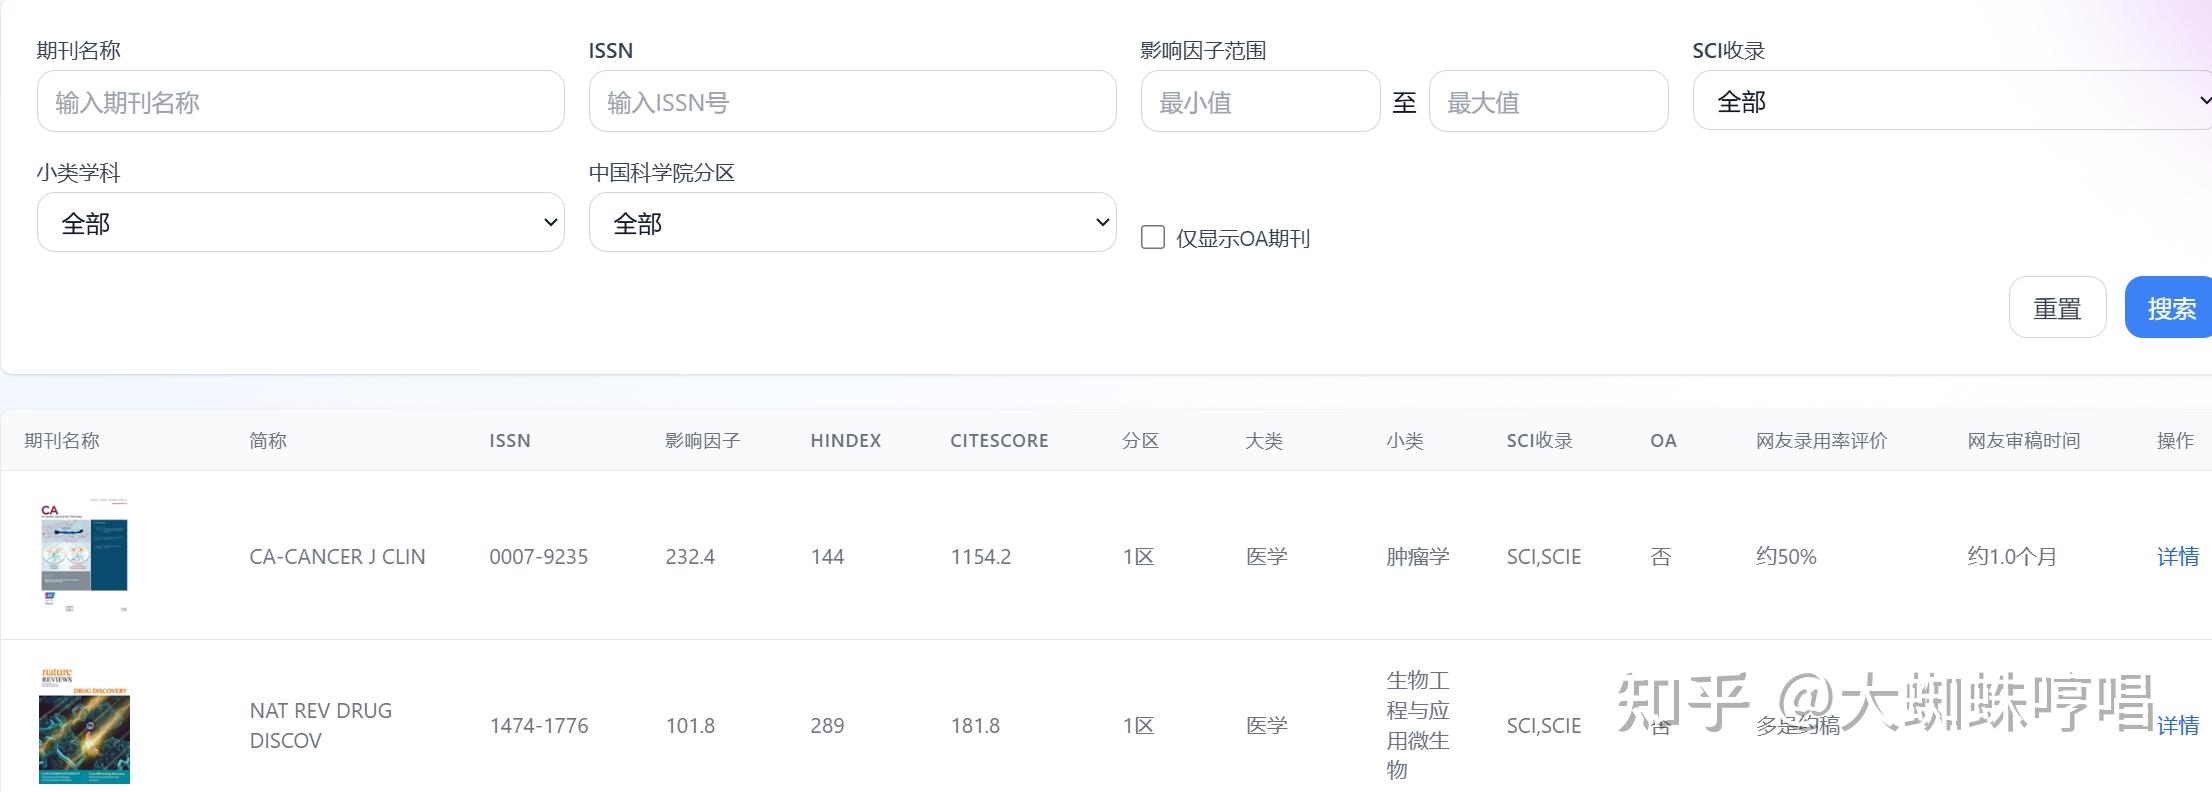Enable the 仅显示OA期刊 checkbox
Screen dimensions: 2212x792
pos(1153,238)
